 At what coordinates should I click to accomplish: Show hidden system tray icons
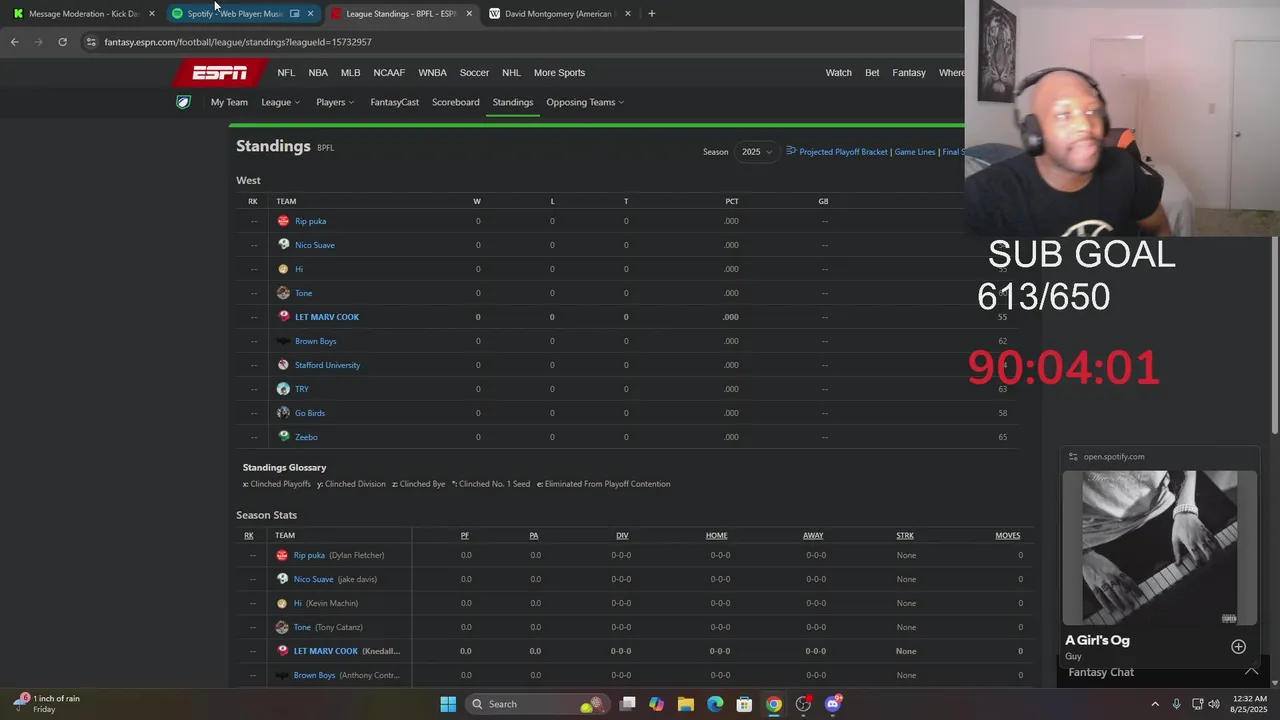1155,704
